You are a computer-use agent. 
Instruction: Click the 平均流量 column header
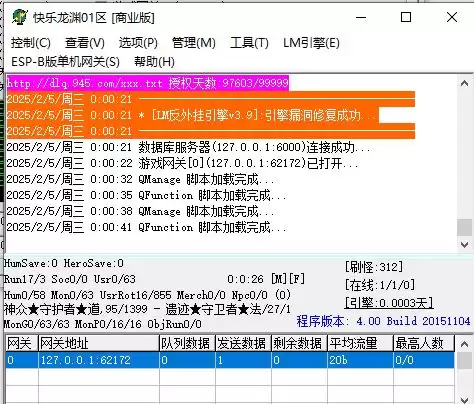tap(361, 343)
